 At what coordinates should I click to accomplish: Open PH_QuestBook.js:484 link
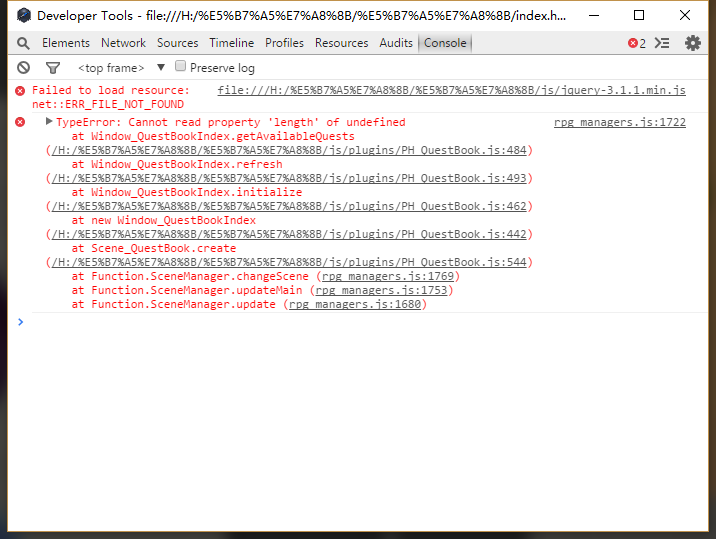point(289,150)
